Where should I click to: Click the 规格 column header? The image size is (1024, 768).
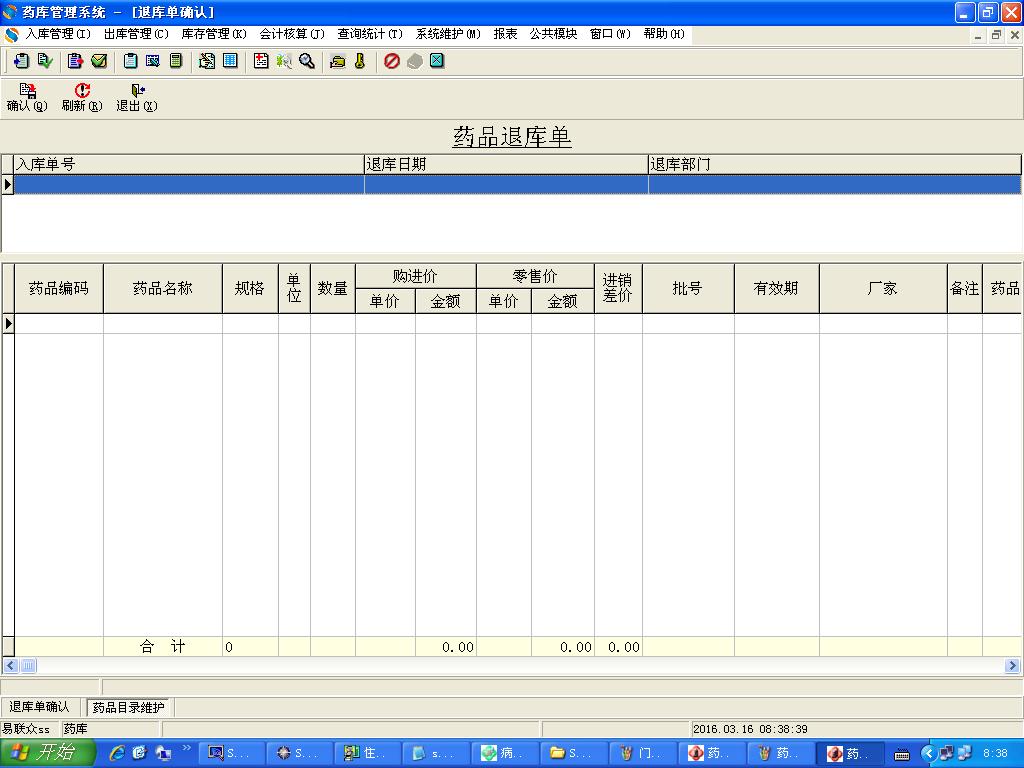pyautogui.click(x=250, y=289)
